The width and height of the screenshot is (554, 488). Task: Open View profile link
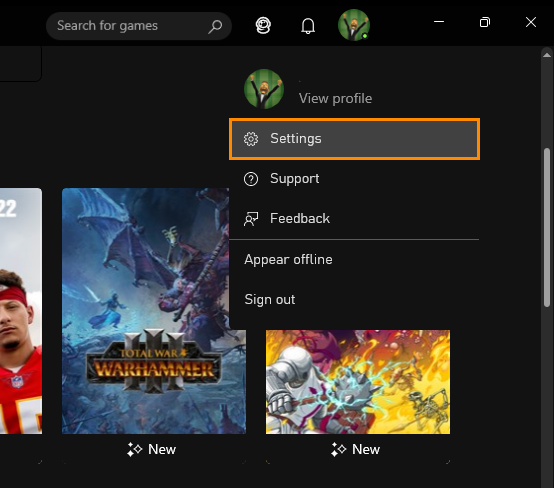click(335, 98)
